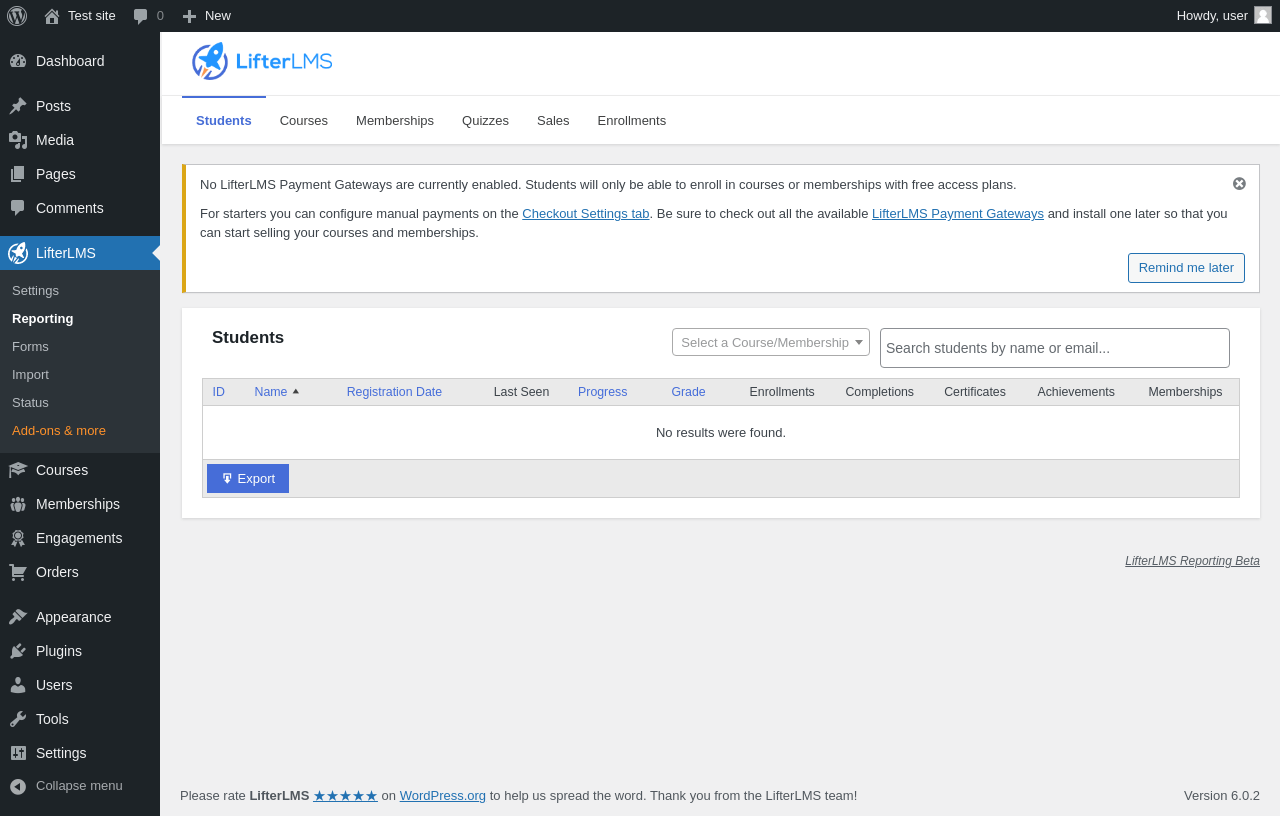1280x816 pixels.
Task: Open LifterLMS Settings submenu item
Action: (35, 291)
